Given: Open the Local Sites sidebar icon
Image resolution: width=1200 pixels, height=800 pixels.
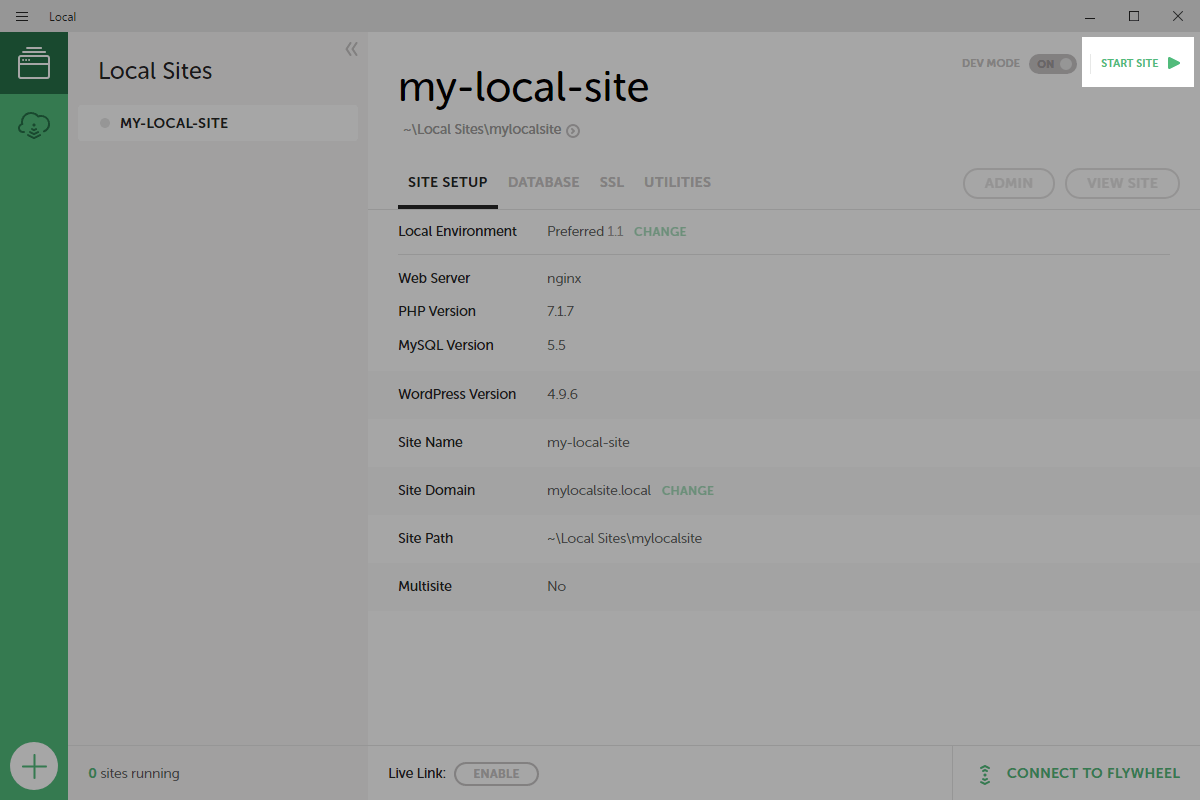Looking at the screenshot, I should 34,63.
